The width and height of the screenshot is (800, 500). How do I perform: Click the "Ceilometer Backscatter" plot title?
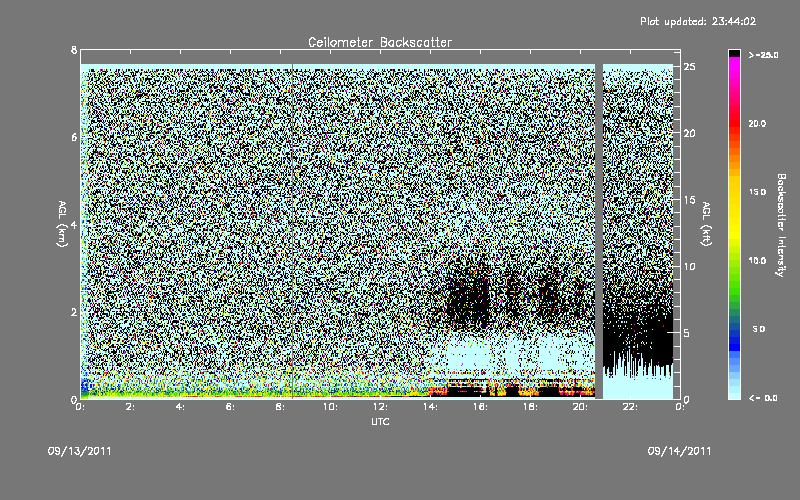pyautogui.click(x=380, y=42)
